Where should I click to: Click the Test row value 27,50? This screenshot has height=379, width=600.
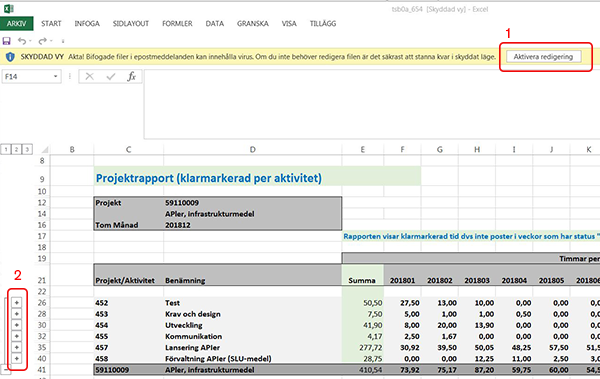(x=403, y=302)
